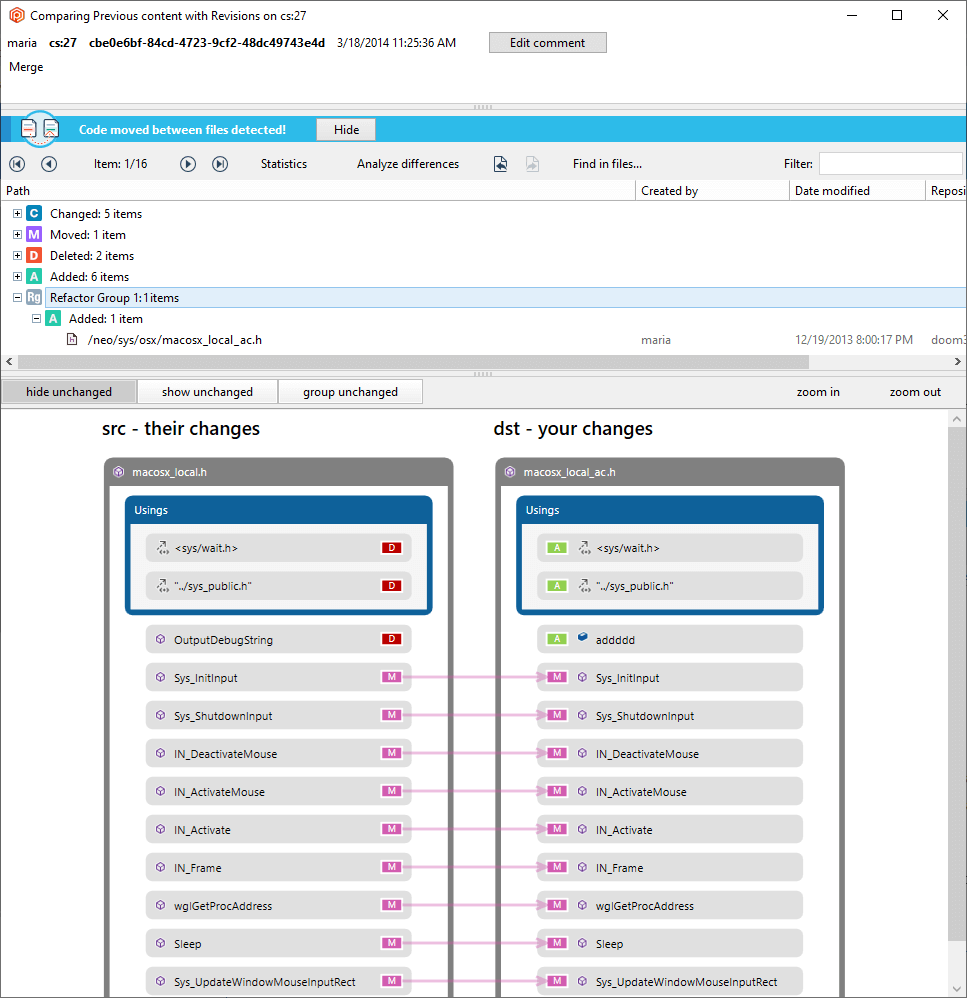Sort by Created by column header
Viewport: 967px width, 998px height.
(712, 190)
